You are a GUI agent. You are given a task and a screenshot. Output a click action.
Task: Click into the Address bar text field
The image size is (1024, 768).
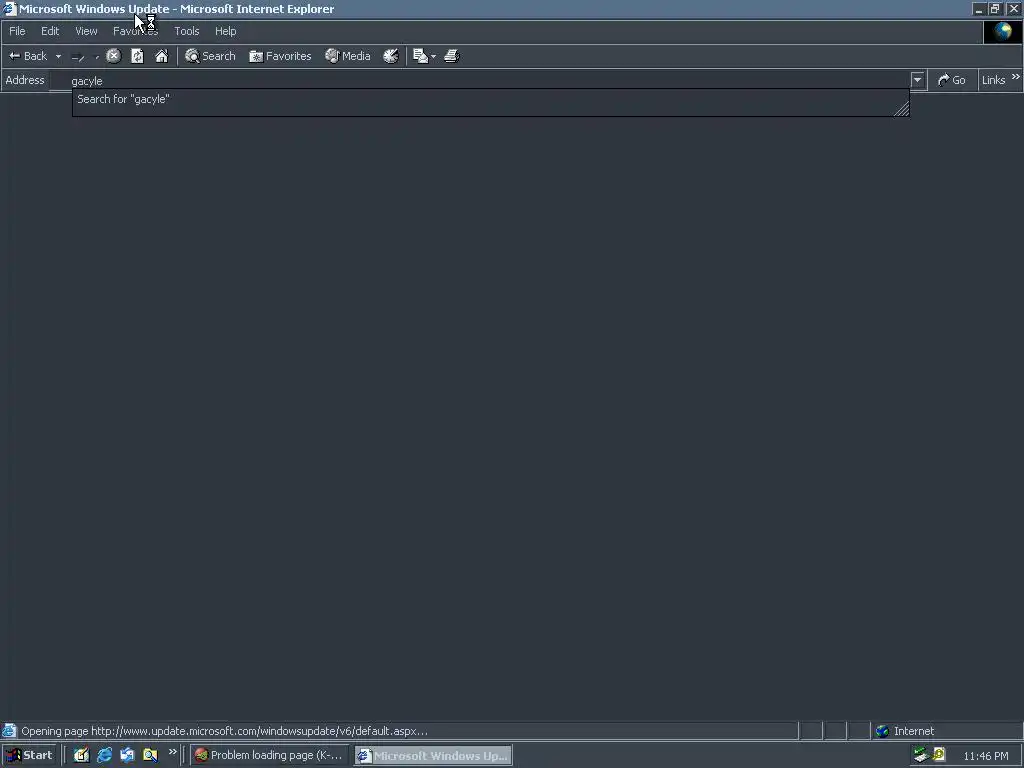pos(480,80)
